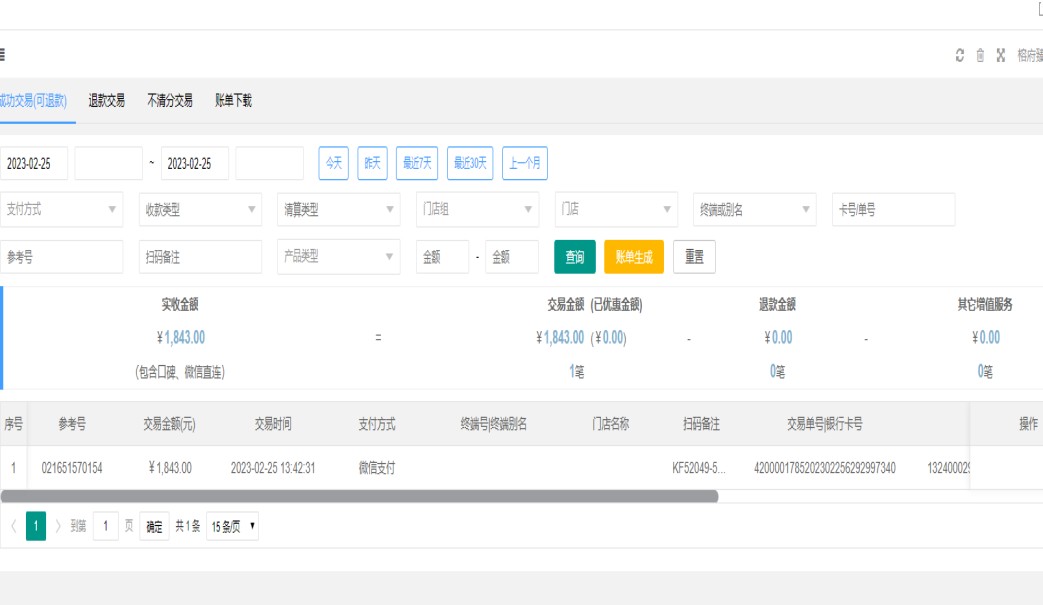Toggle fullscreen with the expand icon
Viewport: 1043px width, 605px height.
[x=1000, y=56]
